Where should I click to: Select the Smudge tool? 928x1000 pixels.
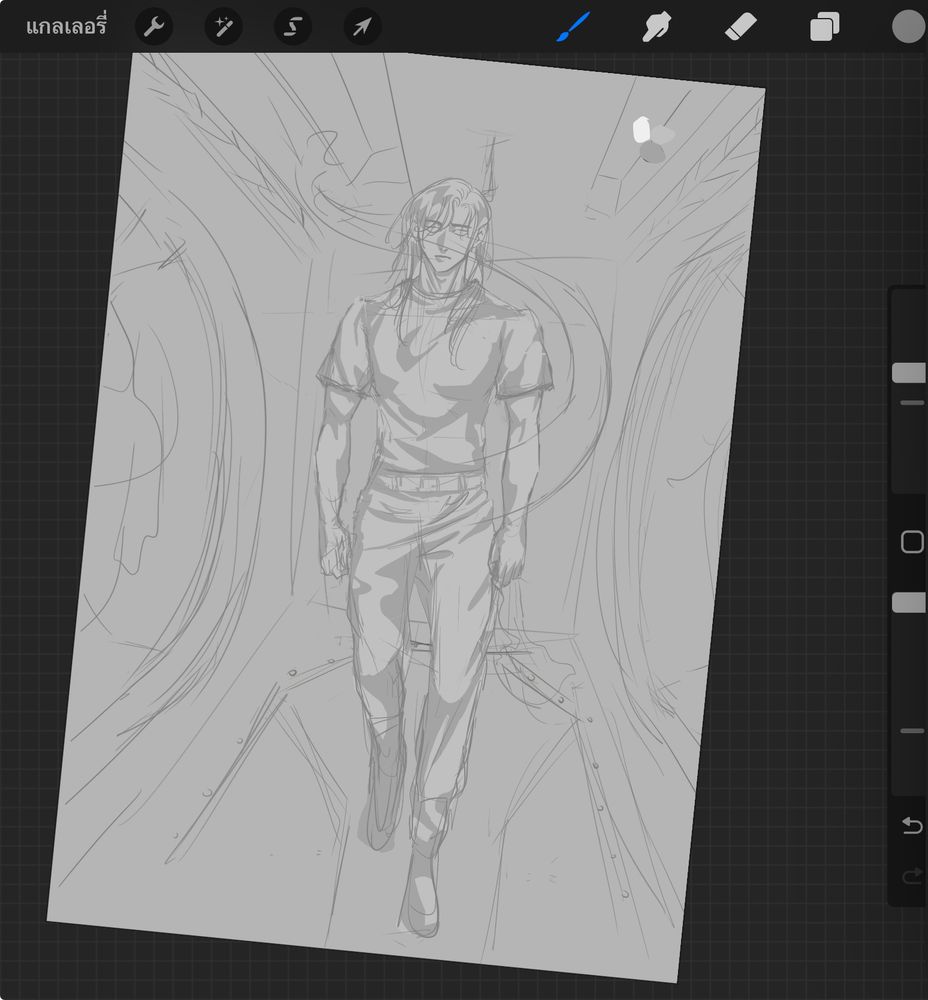pos(656,27)
